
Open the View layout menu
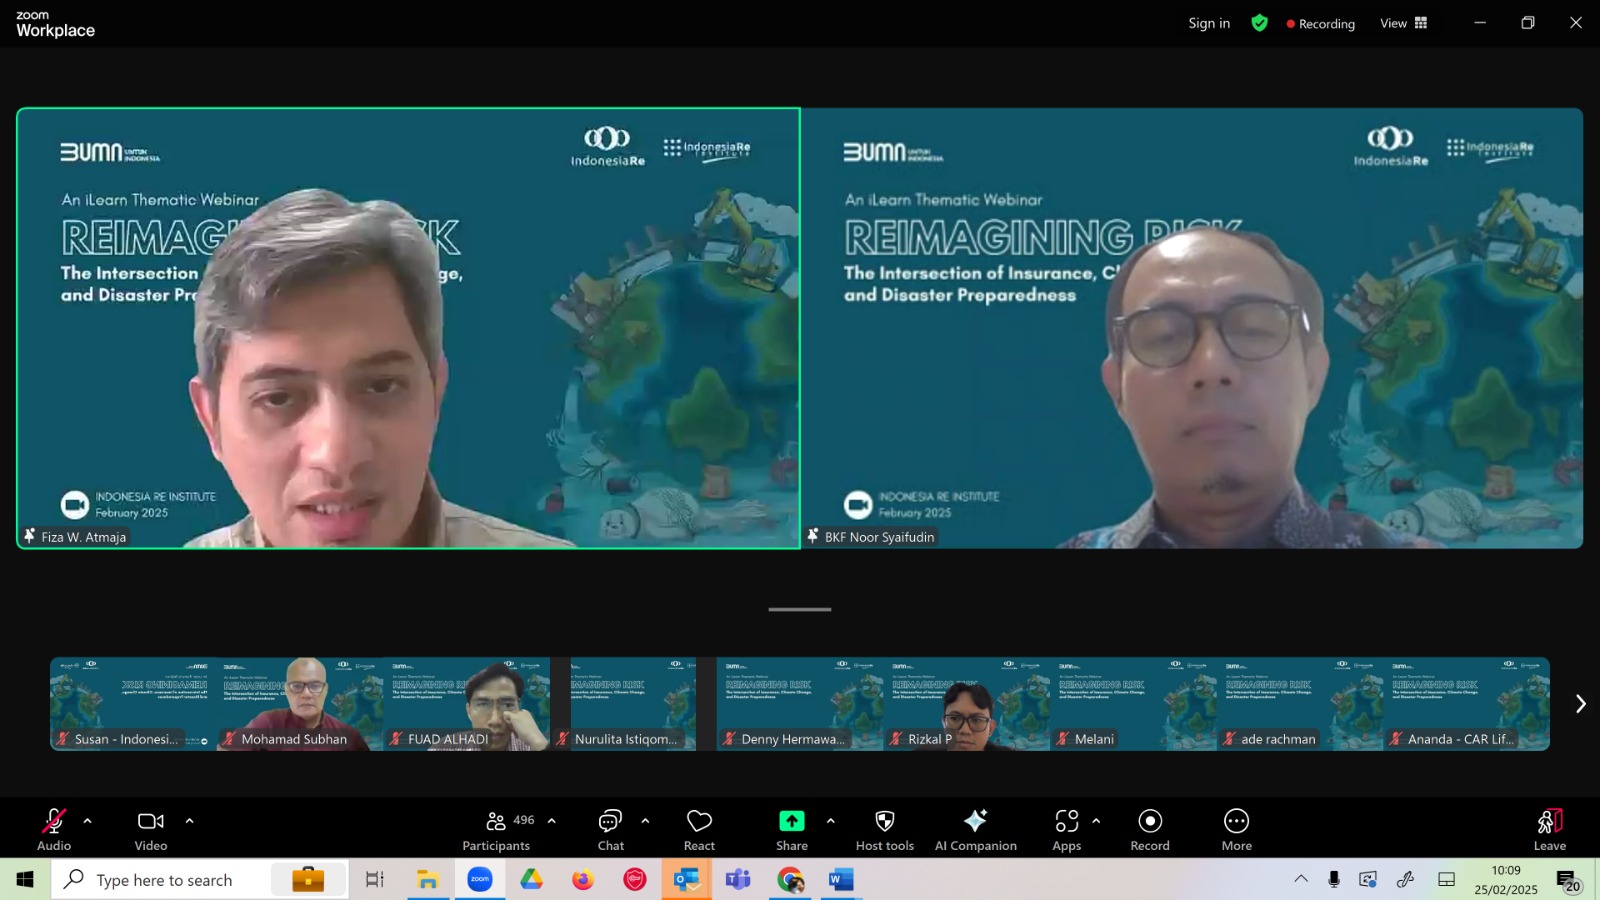(x=1404, y=23)
